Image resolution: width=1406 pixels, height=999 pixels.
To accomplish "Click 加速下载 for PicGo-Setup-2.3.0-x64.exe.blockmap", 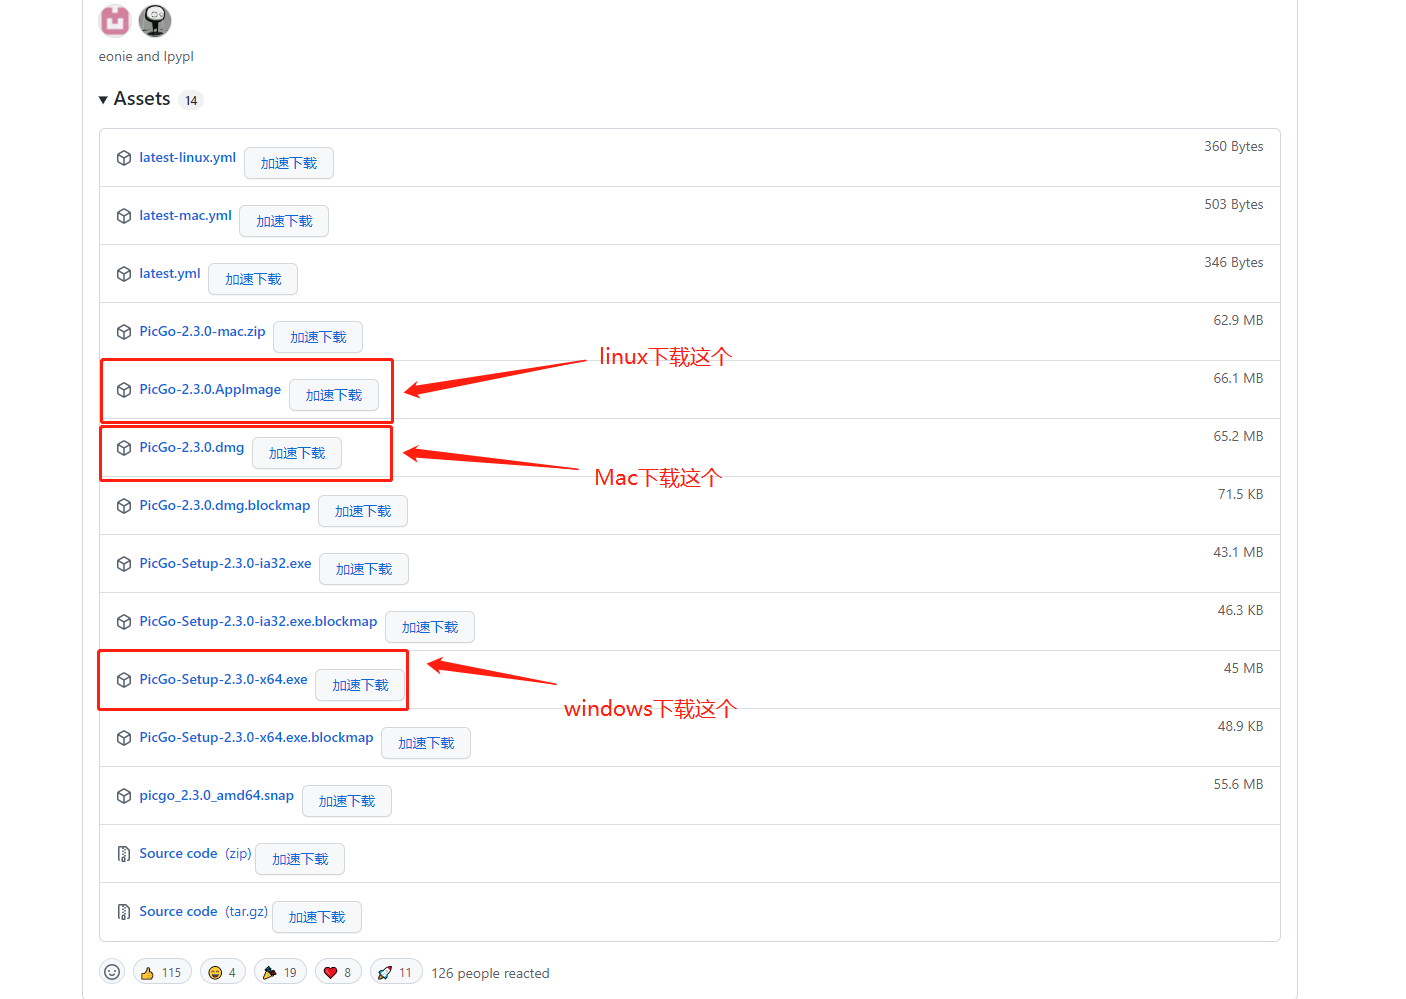I will coord(426,743).
